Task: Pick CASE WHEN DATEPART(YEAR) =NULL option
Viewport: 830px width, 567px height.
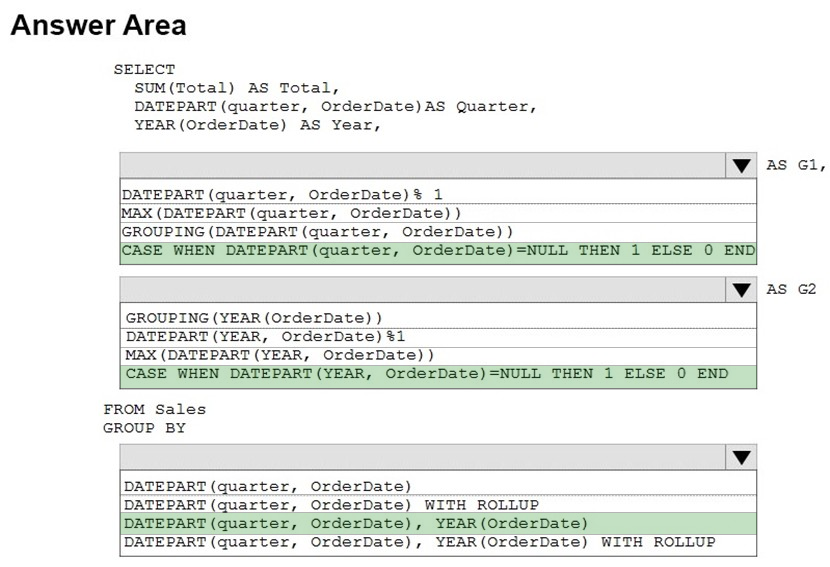Action: pos(438,376)
